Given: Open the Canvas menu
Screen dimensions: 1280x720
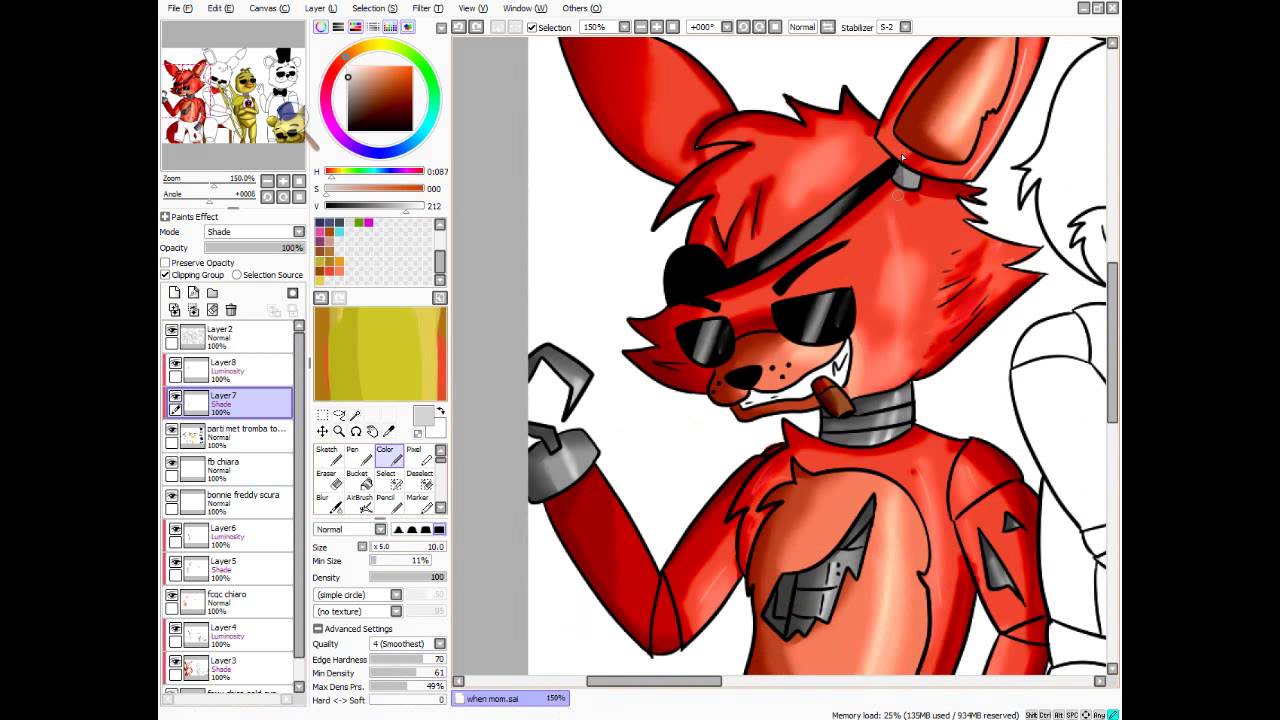Looking at the screenshot, I should click(x=269, y=8).
